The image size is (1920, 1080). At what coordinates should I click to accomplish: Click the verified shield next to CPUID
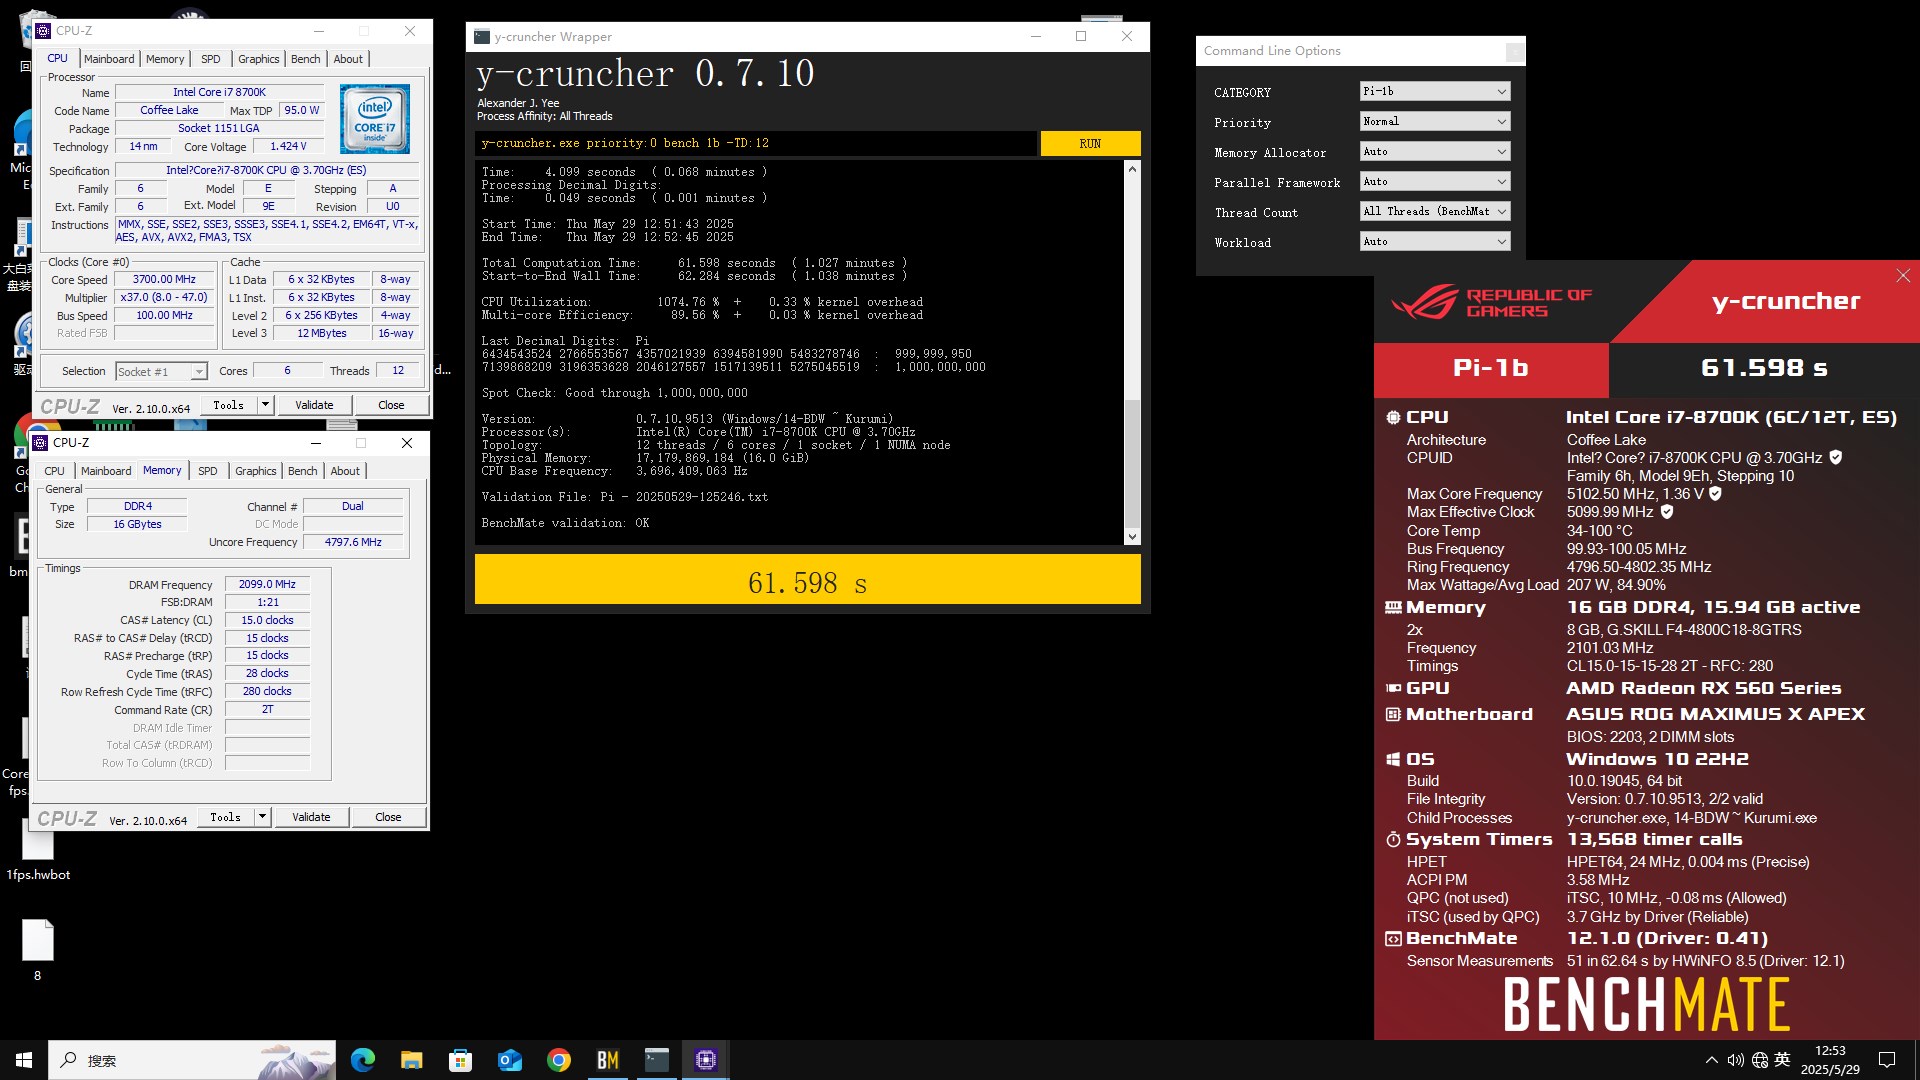click(x=1835, y=457)
